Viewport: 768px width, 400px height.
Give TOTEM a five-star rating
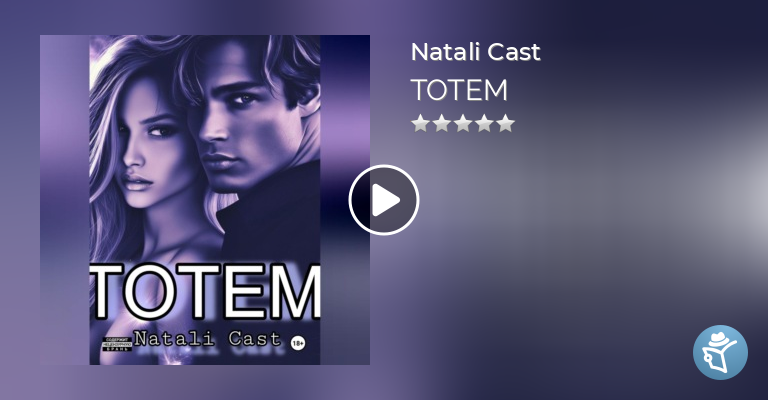[505, 123]
